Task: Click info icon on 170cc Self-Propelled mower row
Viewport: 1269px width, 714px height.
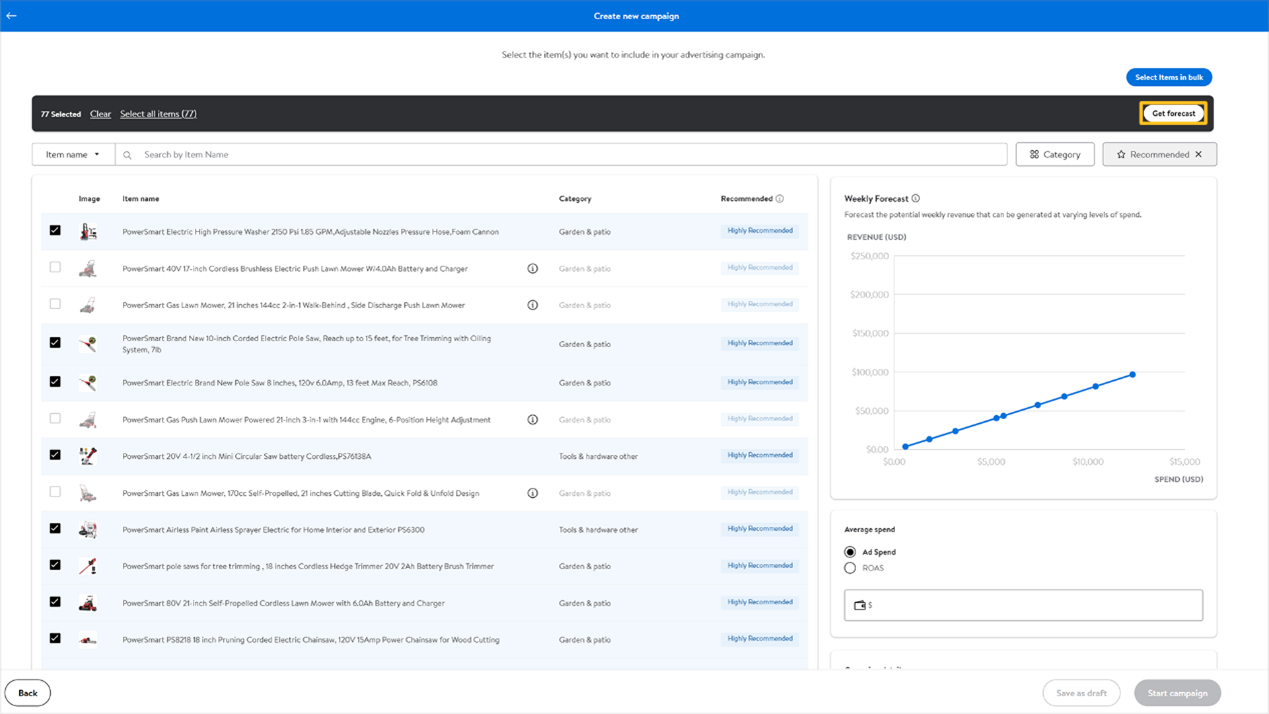Action: coord(533,493)
